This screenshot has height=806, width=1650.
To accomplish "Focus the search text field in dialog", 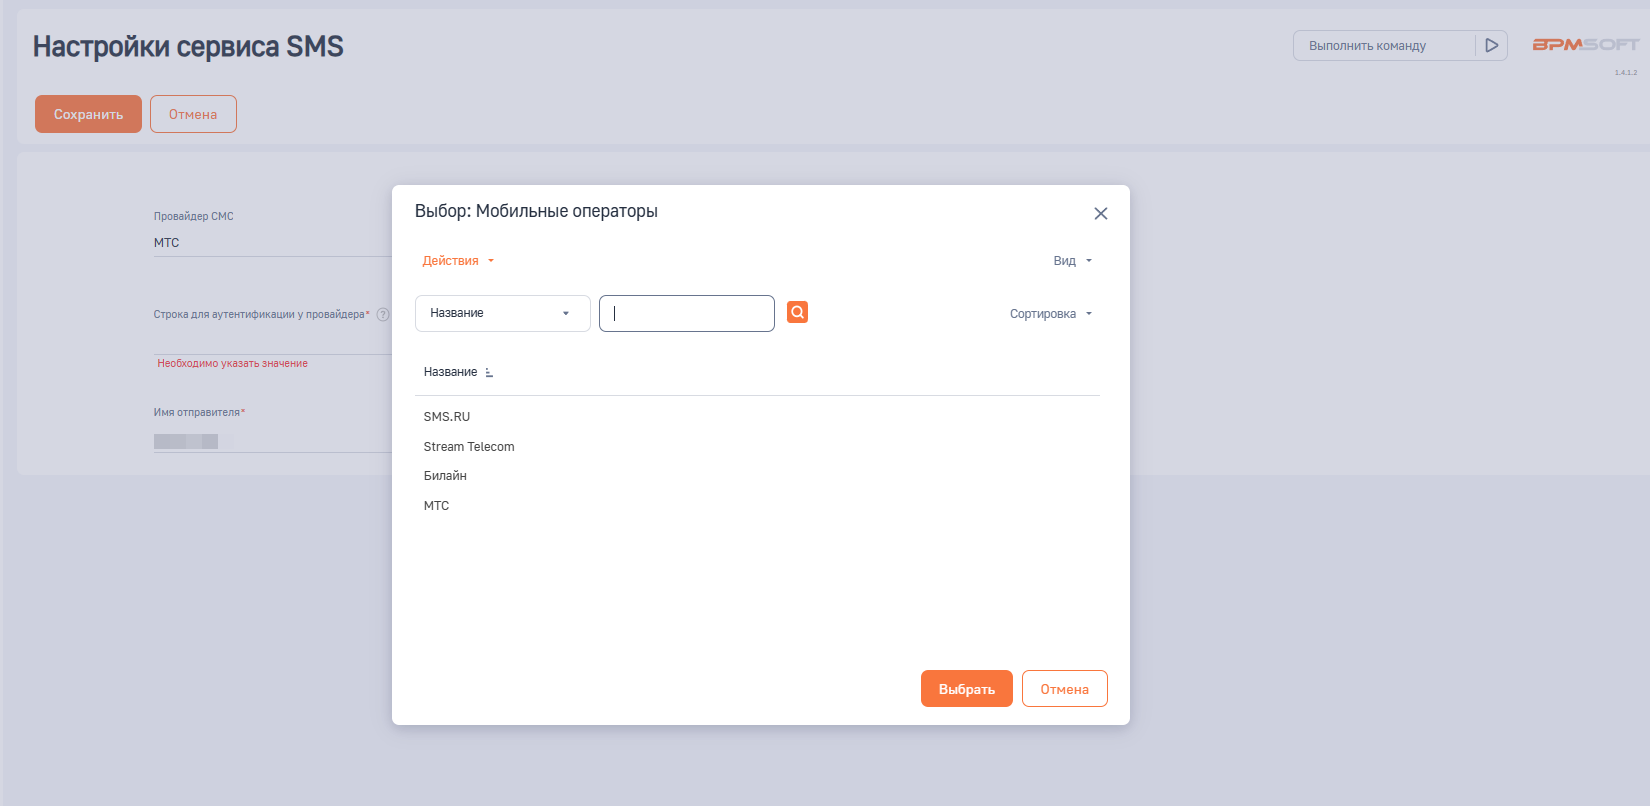I will pyautogui.click(x=687, y=313).
